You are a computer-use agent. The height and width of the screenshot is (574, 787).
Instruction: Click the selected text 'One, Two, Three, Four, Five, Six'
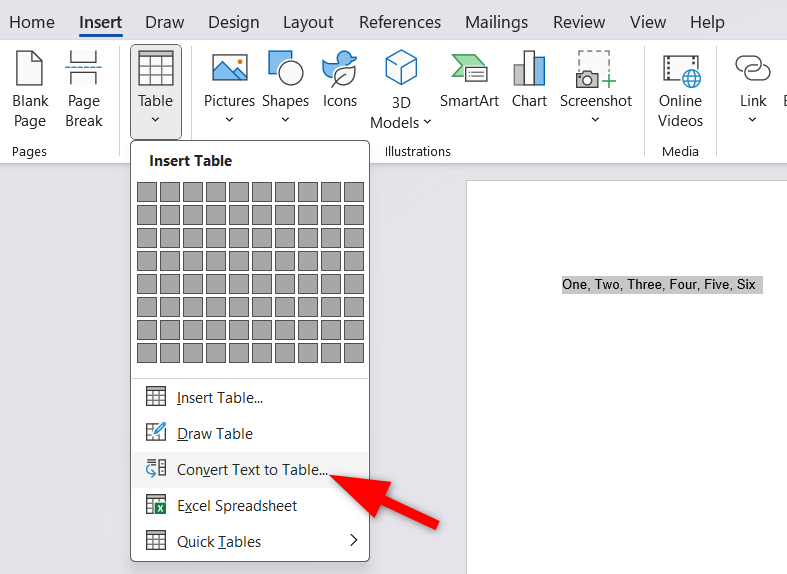tap(659, 284)
